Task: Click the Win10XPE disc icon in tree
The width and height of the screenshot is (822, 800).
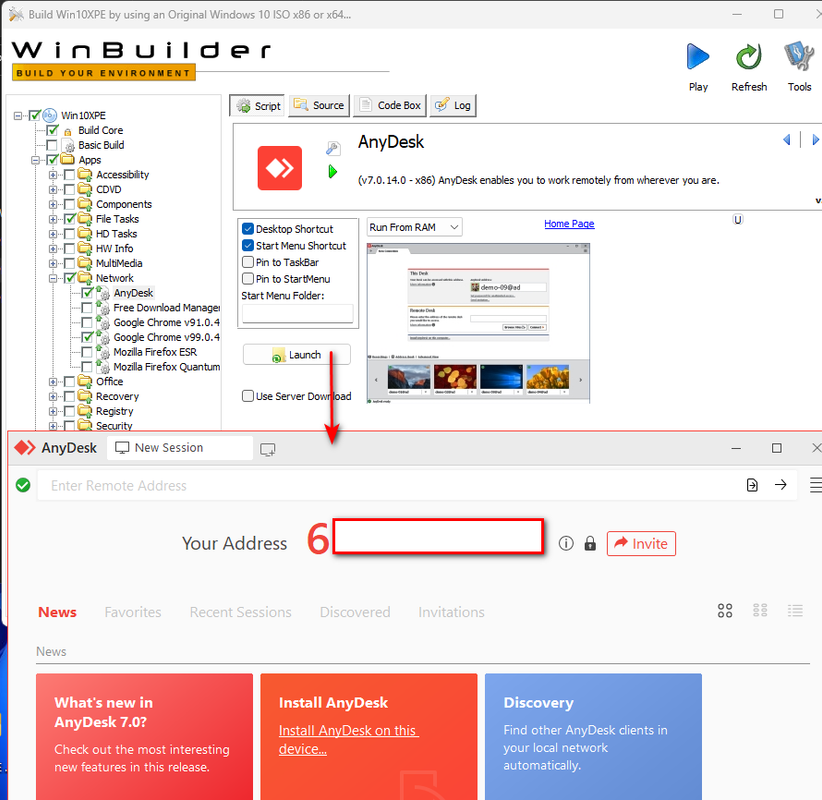Action: tap(49, 115)
